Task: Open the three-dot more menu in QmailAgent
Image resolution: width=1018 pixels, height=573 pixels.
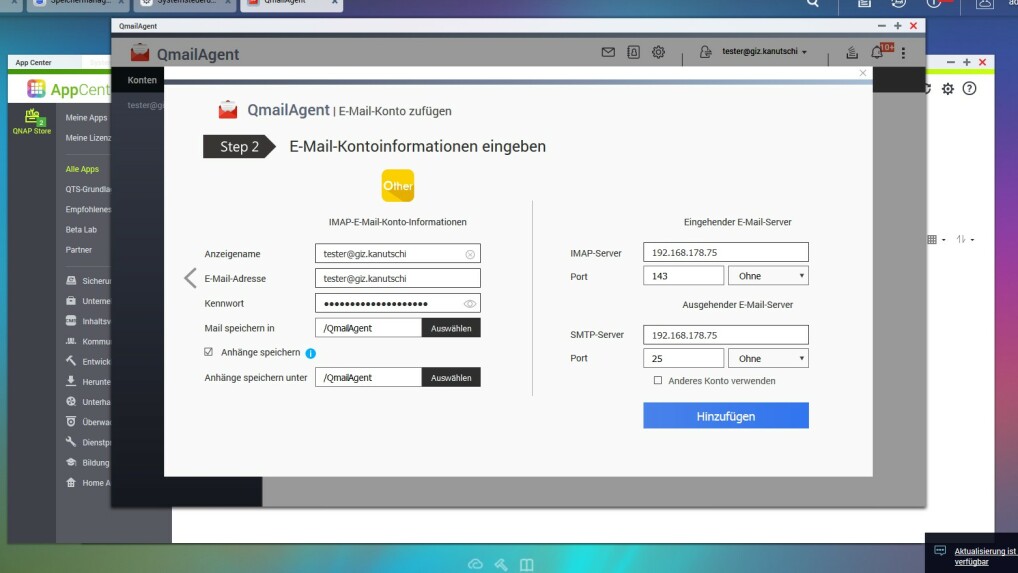Action: [903, 52]
